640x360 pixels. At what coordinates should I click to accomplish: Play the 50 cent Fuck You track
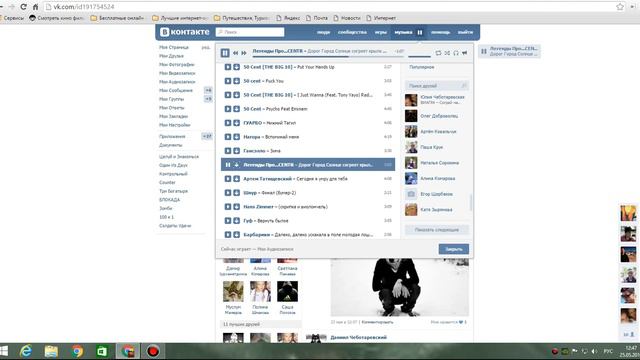(228, 81)
